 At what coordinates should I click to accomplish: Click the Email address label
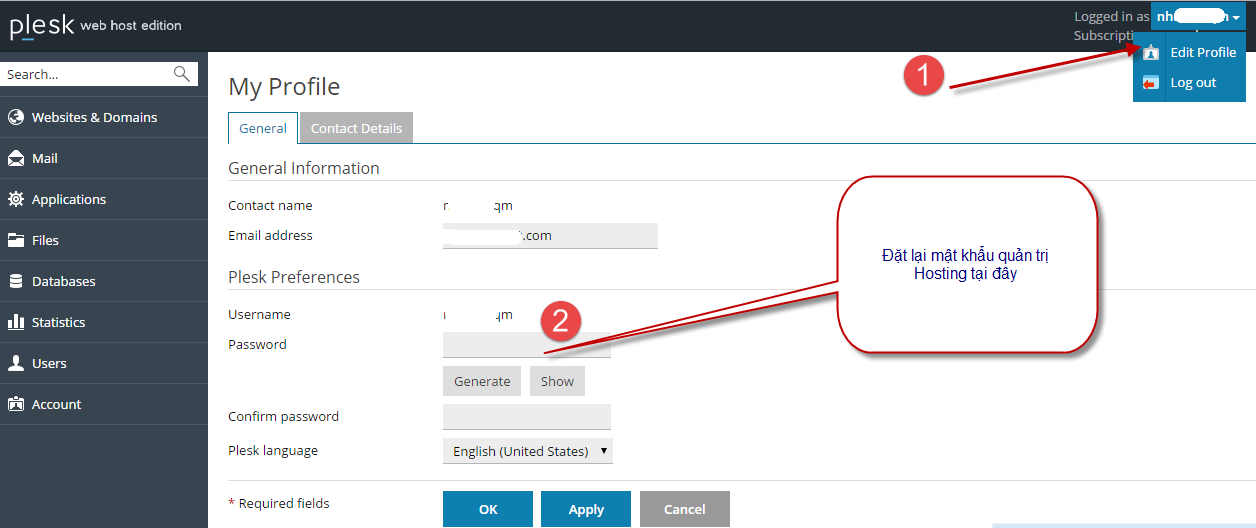pyautogui.click(x=270, y=235)
